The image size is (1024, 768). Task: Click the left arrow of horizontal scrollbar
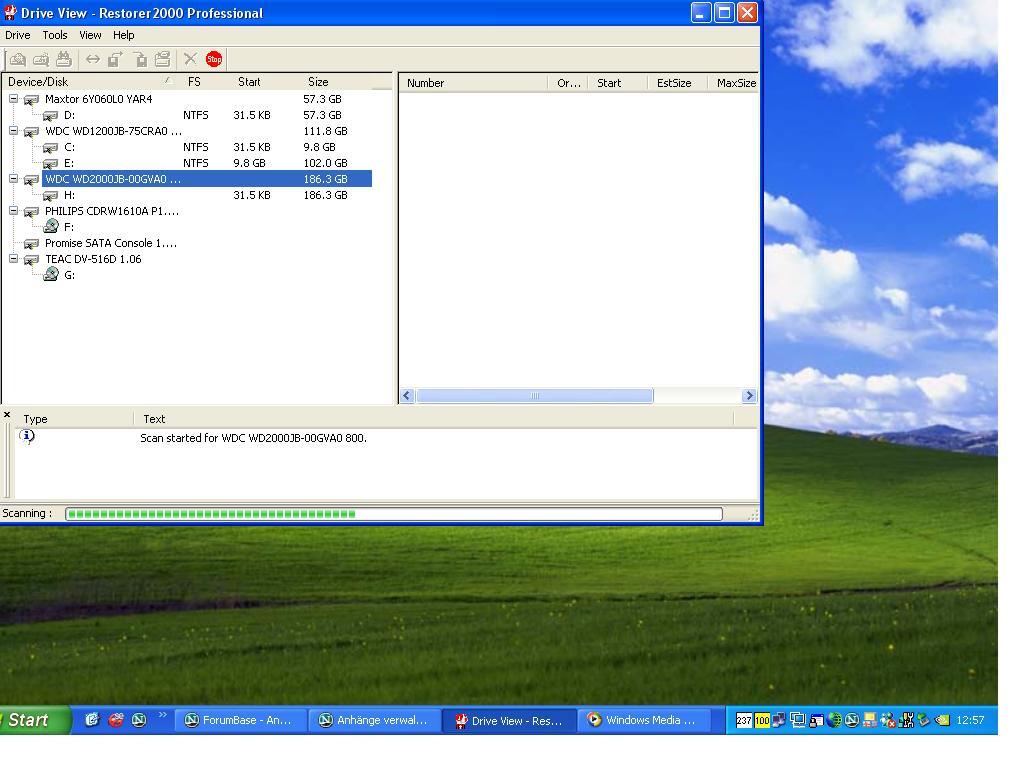pyautogui.click(x=408, y=396)
